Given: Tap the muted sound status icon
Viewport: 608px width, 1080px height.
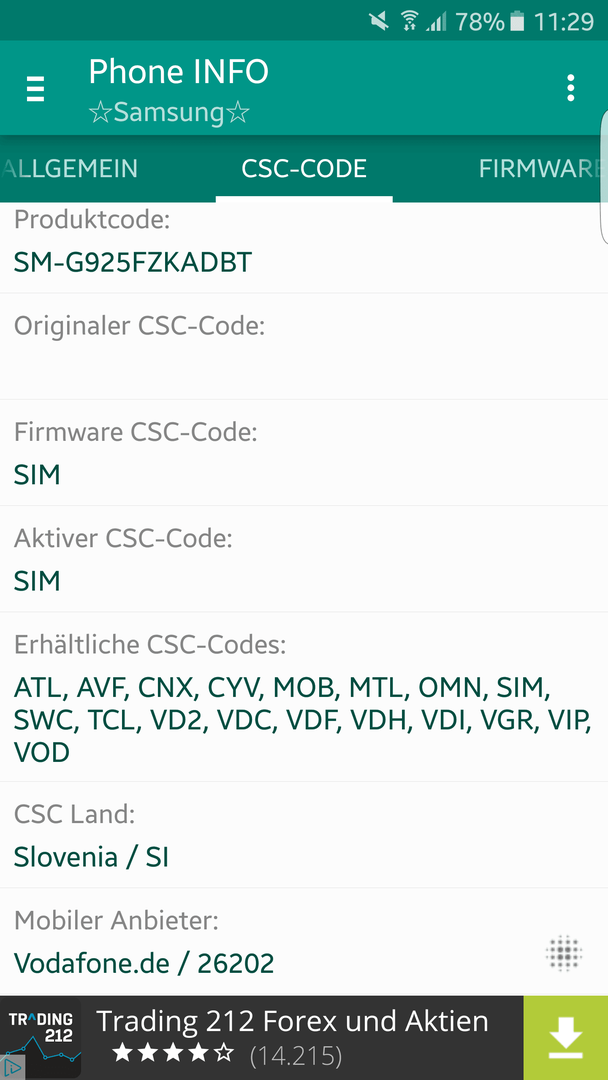Looking at the screenshot, I should 379,21.
